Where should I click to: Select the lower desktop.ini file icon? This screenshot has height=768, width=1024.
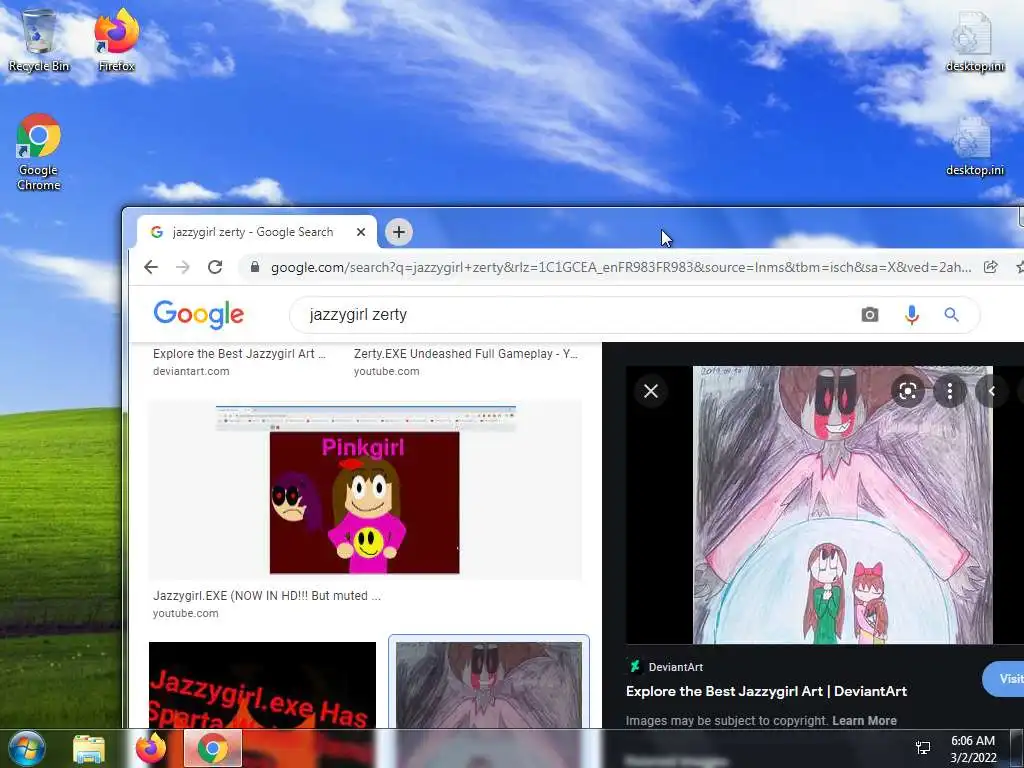974,146
